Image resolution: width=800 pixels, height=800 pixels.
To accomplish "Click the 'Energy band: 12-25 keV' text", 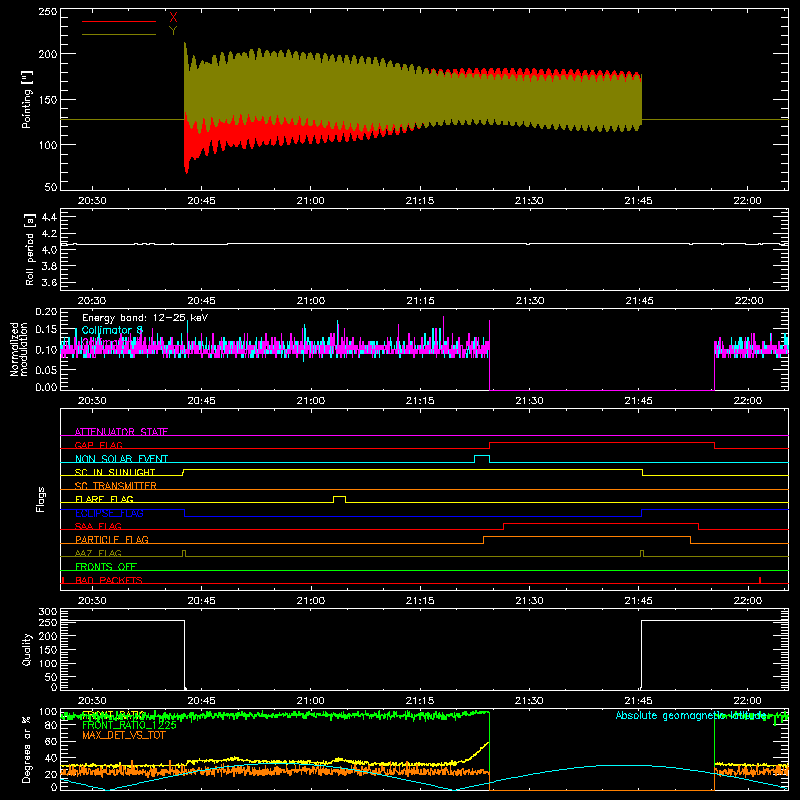I will (145, 318).
